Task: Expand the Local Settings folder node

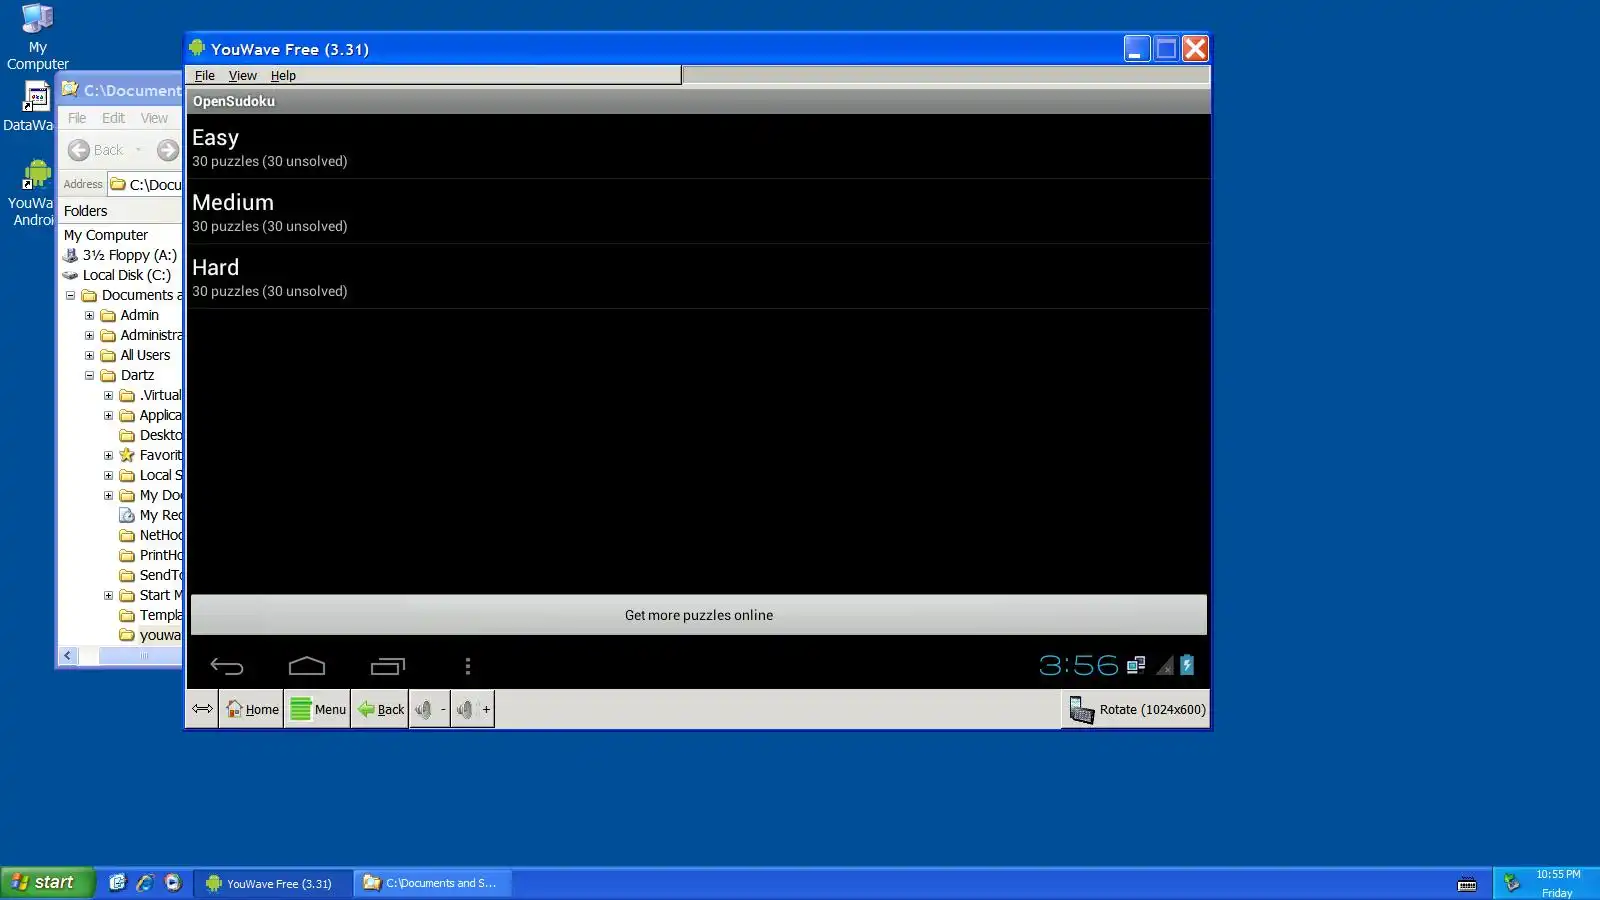Action: coord(108,475)
